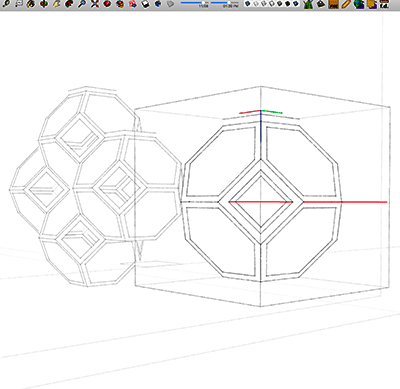Adjust the shadow time-of-day slider handle

point(229,3)
